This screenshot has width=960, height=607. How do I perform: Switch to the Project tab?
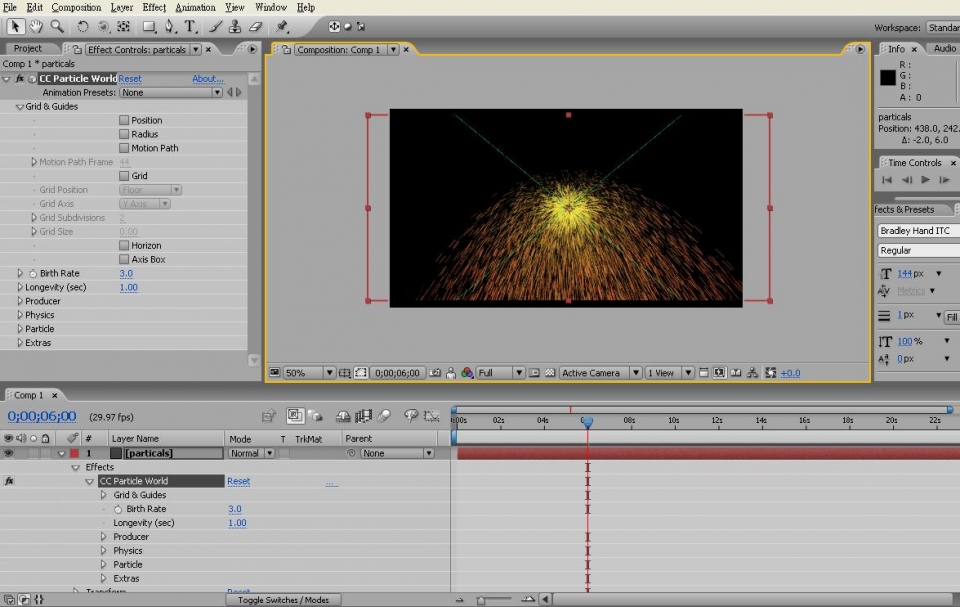click(28, 48)
